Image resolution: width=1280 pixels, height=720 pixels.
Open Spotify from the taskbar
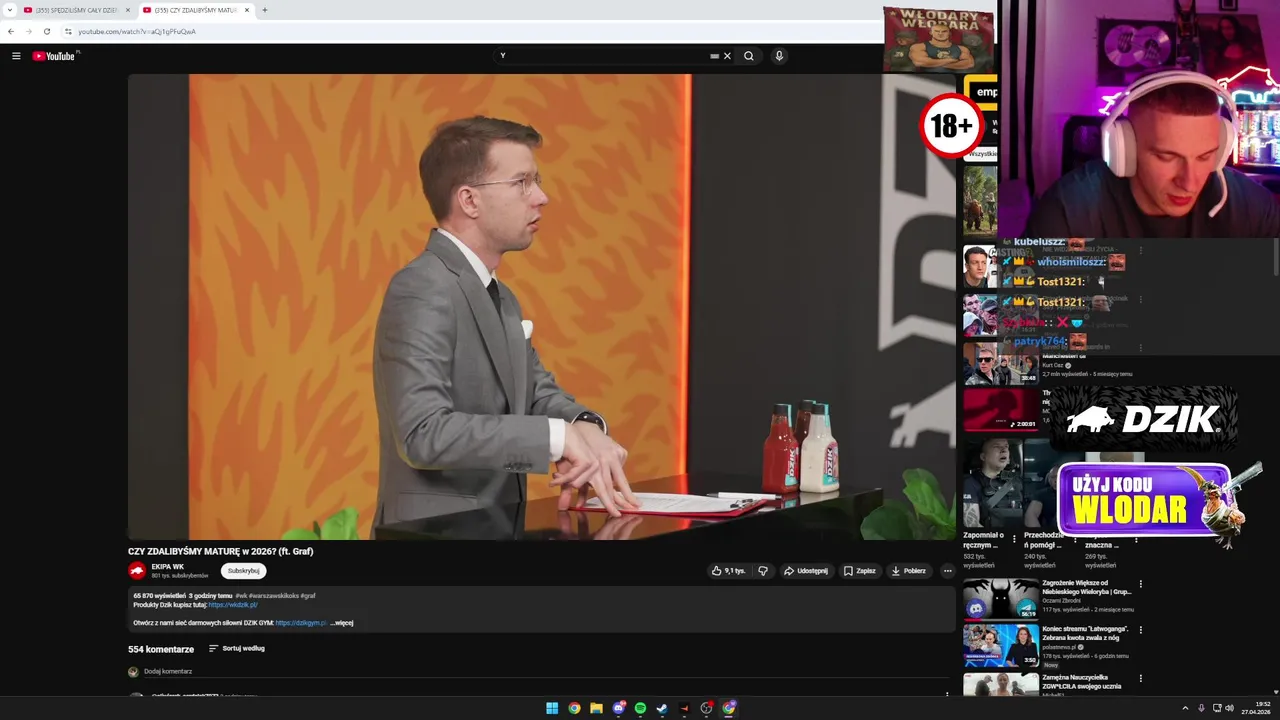[x=640, y=708]
